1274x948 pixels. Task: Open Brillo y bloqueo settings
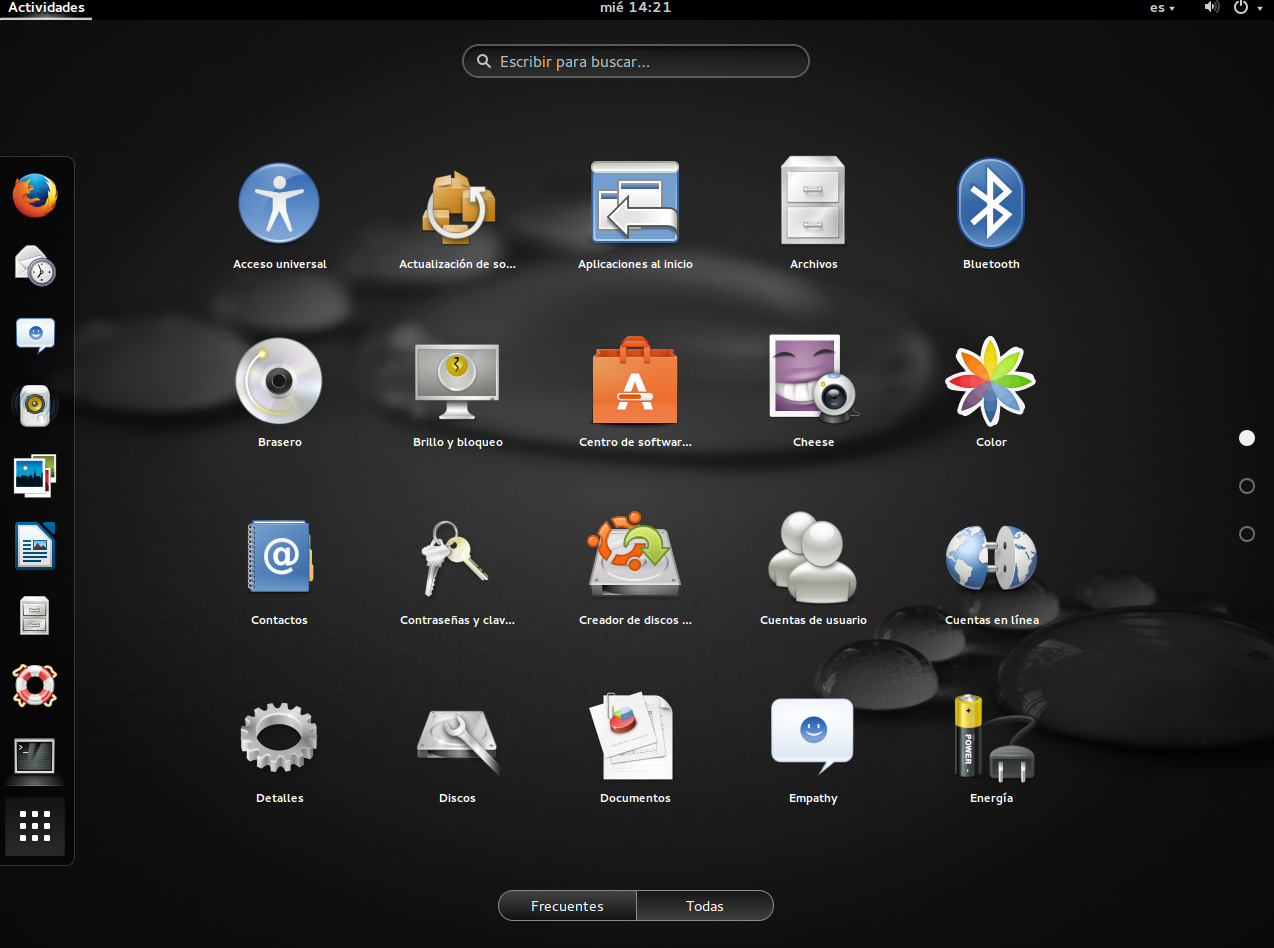pos(457,382)
